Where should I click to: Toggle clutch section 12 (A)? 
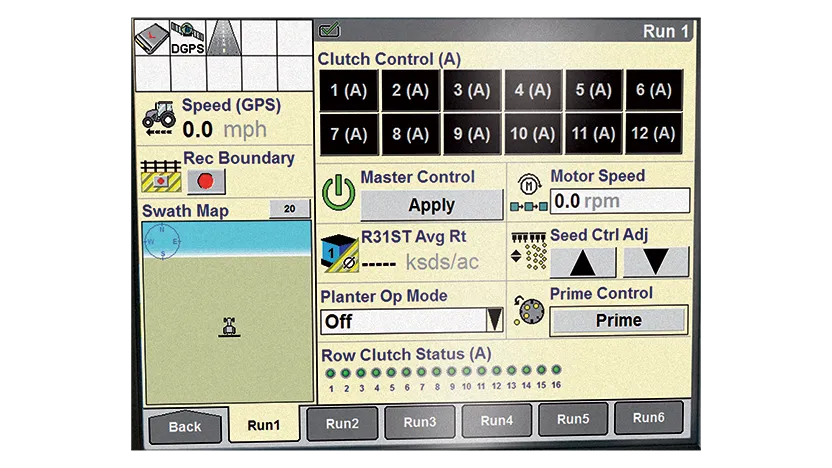click(654, 134)
